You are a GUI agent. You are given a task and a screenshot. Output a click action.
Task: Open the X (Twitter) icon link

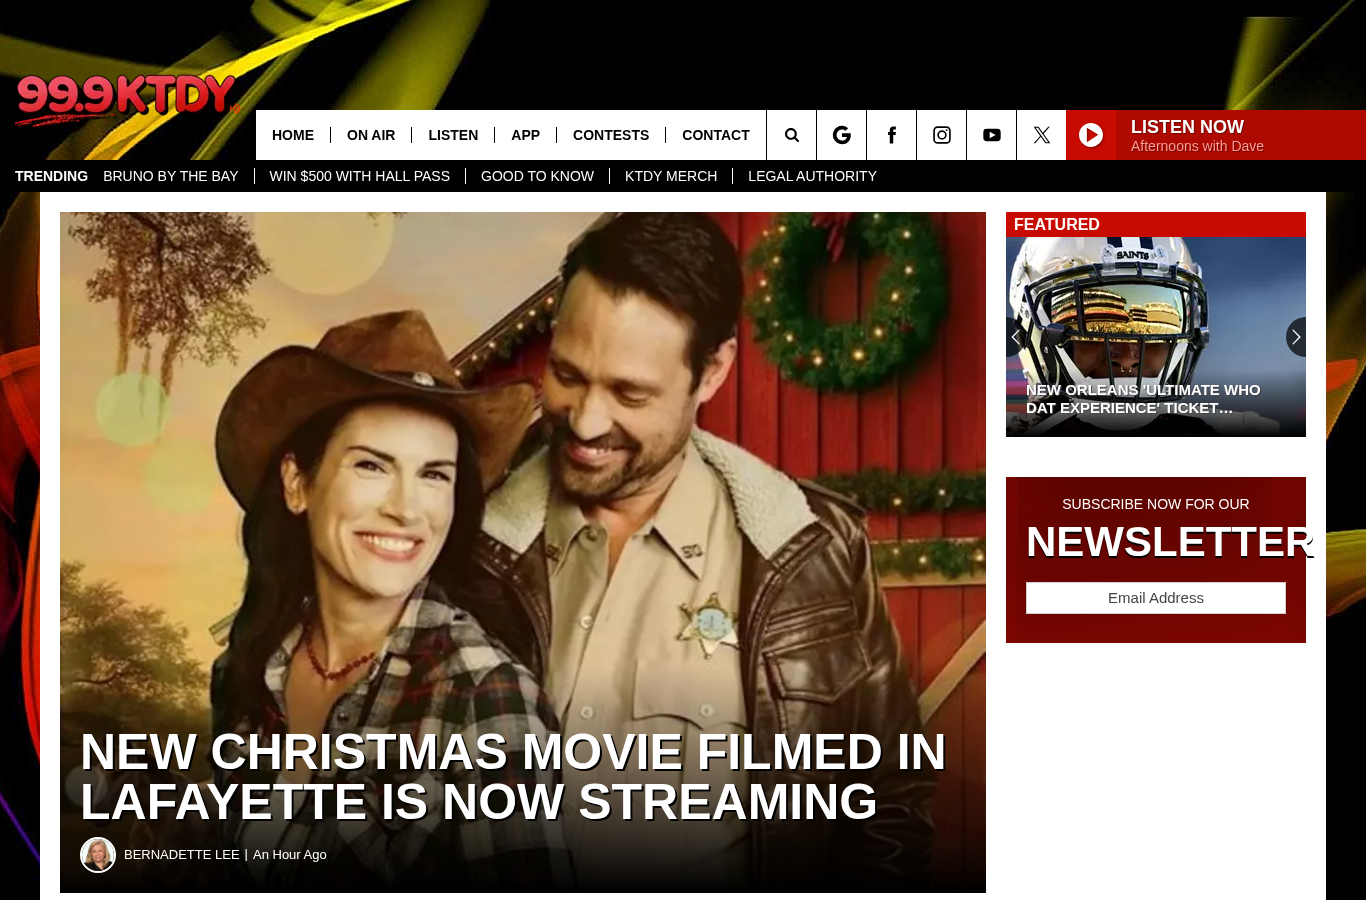click(x=1042, y=135)
